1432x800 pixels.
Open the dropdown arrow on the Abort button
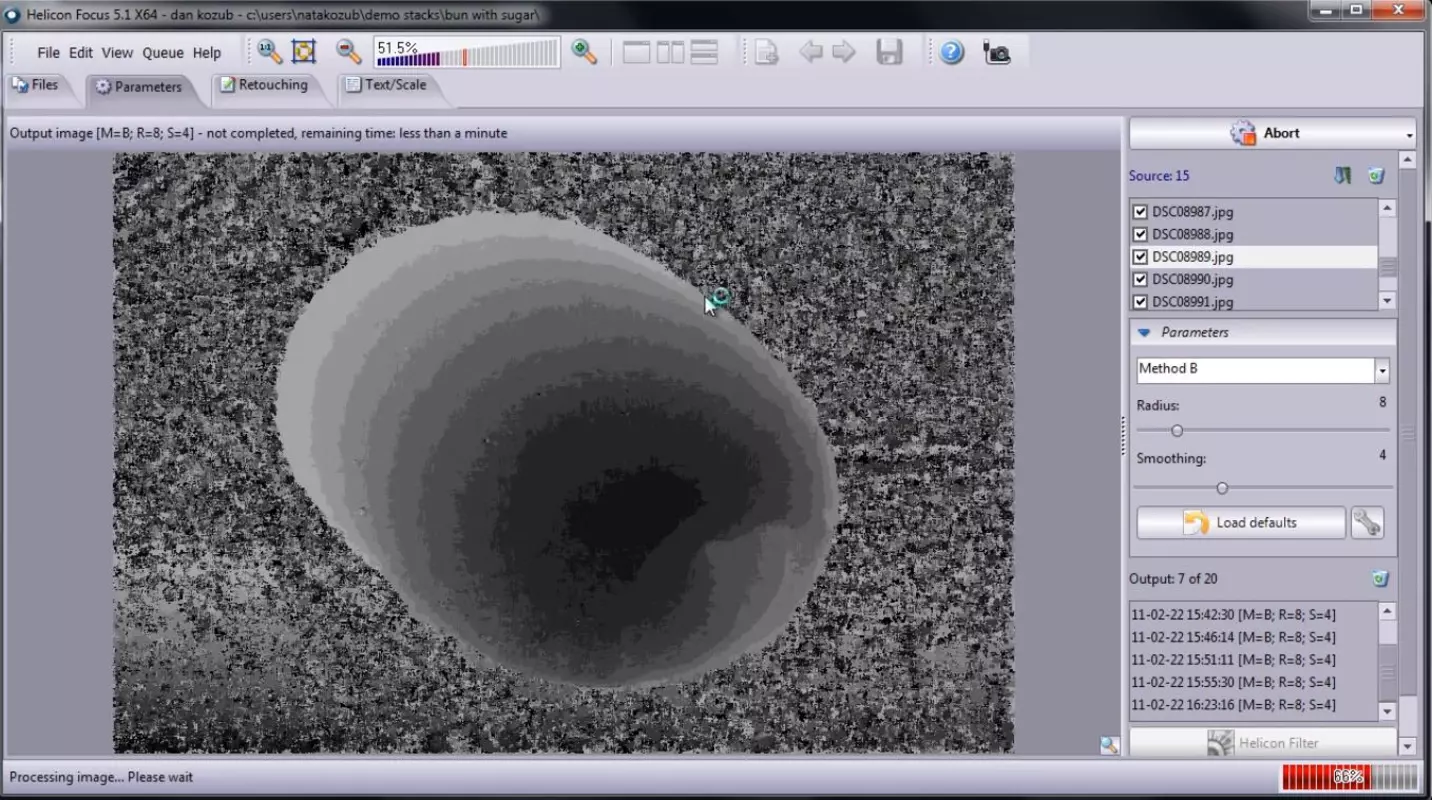[1410, 134]
